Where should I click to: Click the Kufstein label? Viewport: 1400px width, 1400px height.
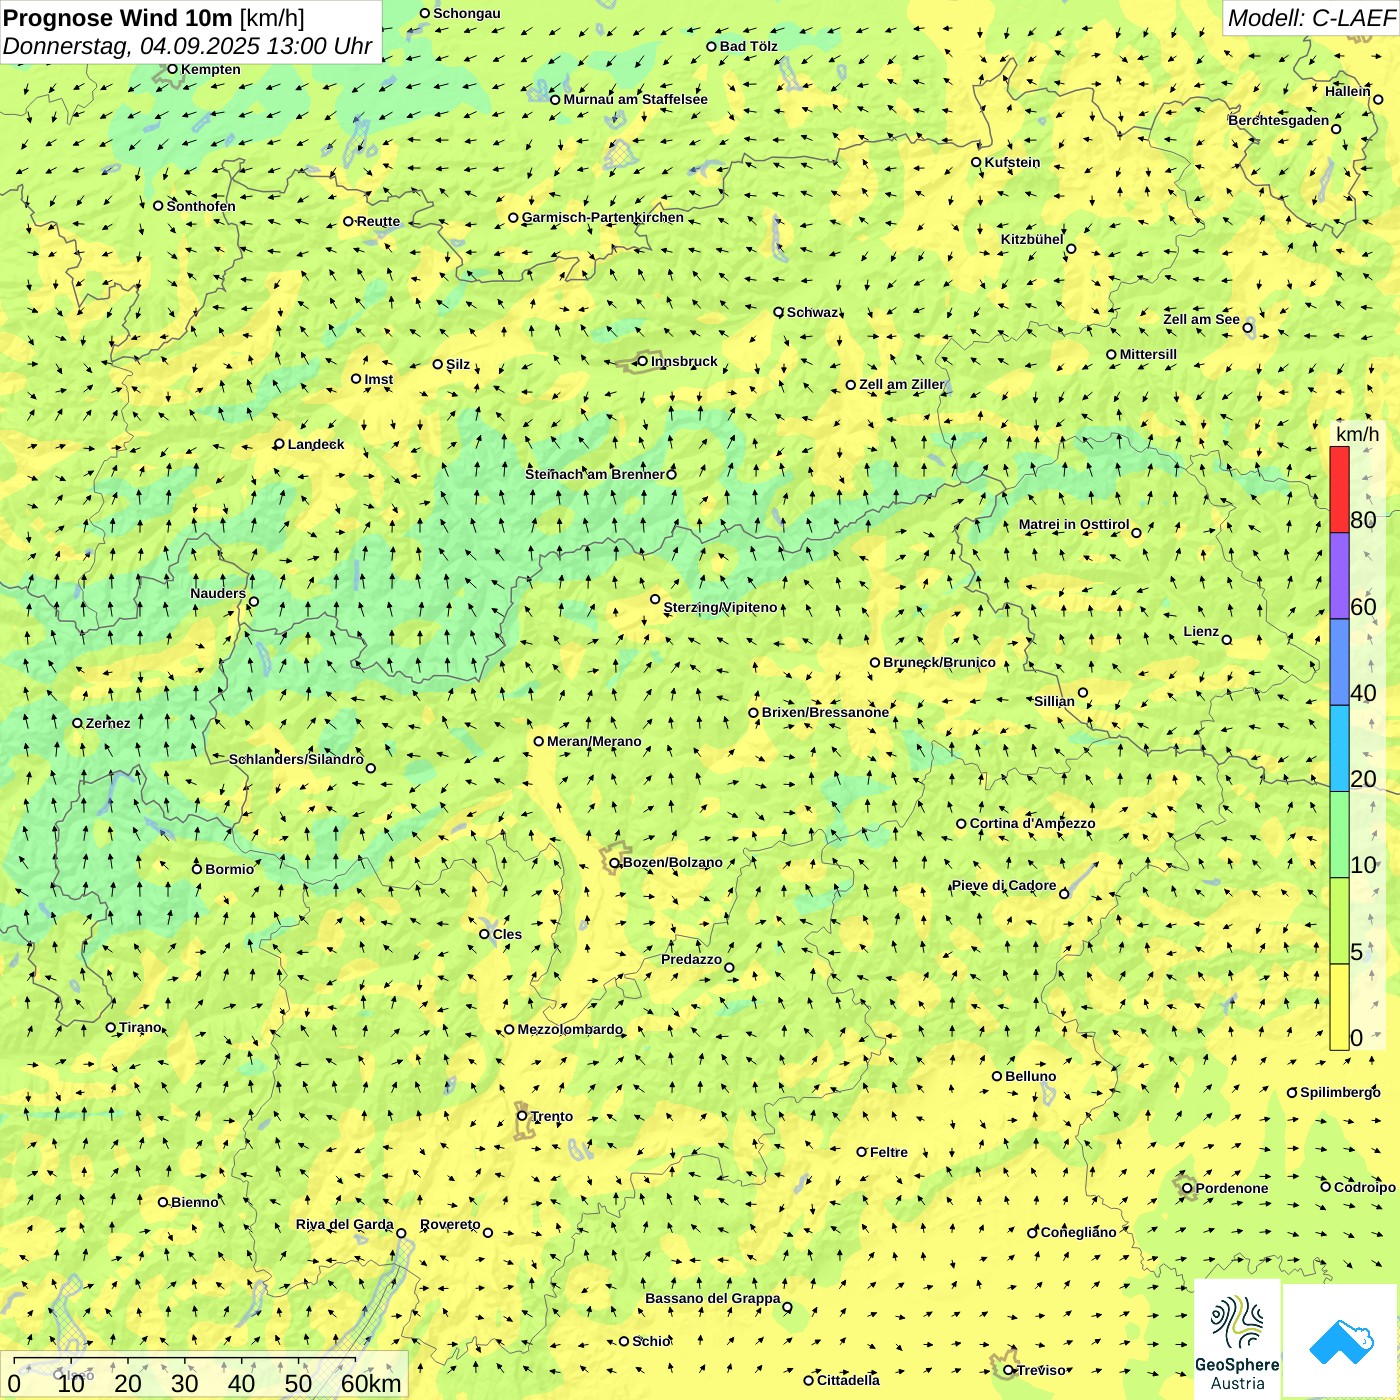tap(1012, 162)
